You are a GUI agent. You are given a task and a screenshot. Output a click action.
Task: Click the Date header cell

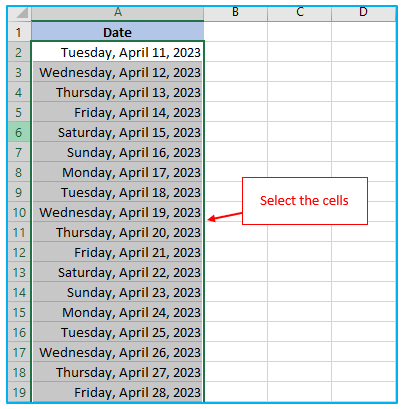[118, 32]
